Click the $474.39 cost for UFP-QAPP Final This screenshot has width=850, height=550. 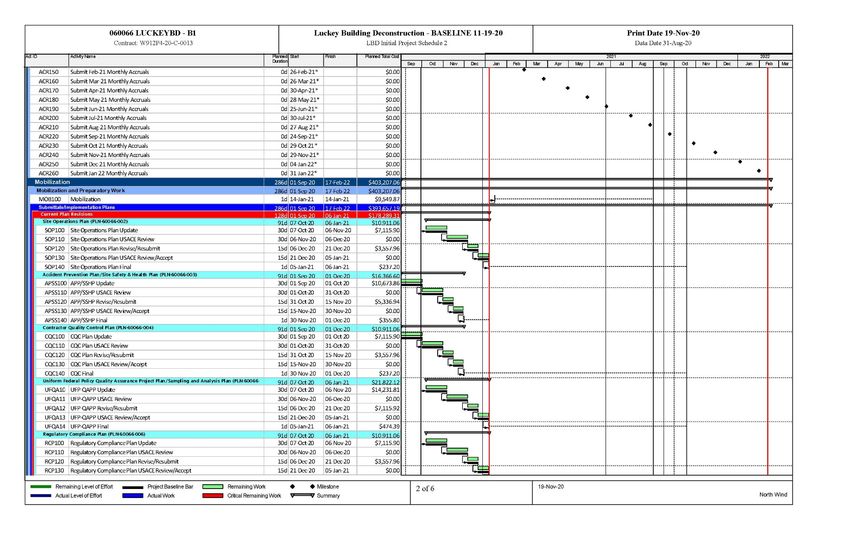389,426
